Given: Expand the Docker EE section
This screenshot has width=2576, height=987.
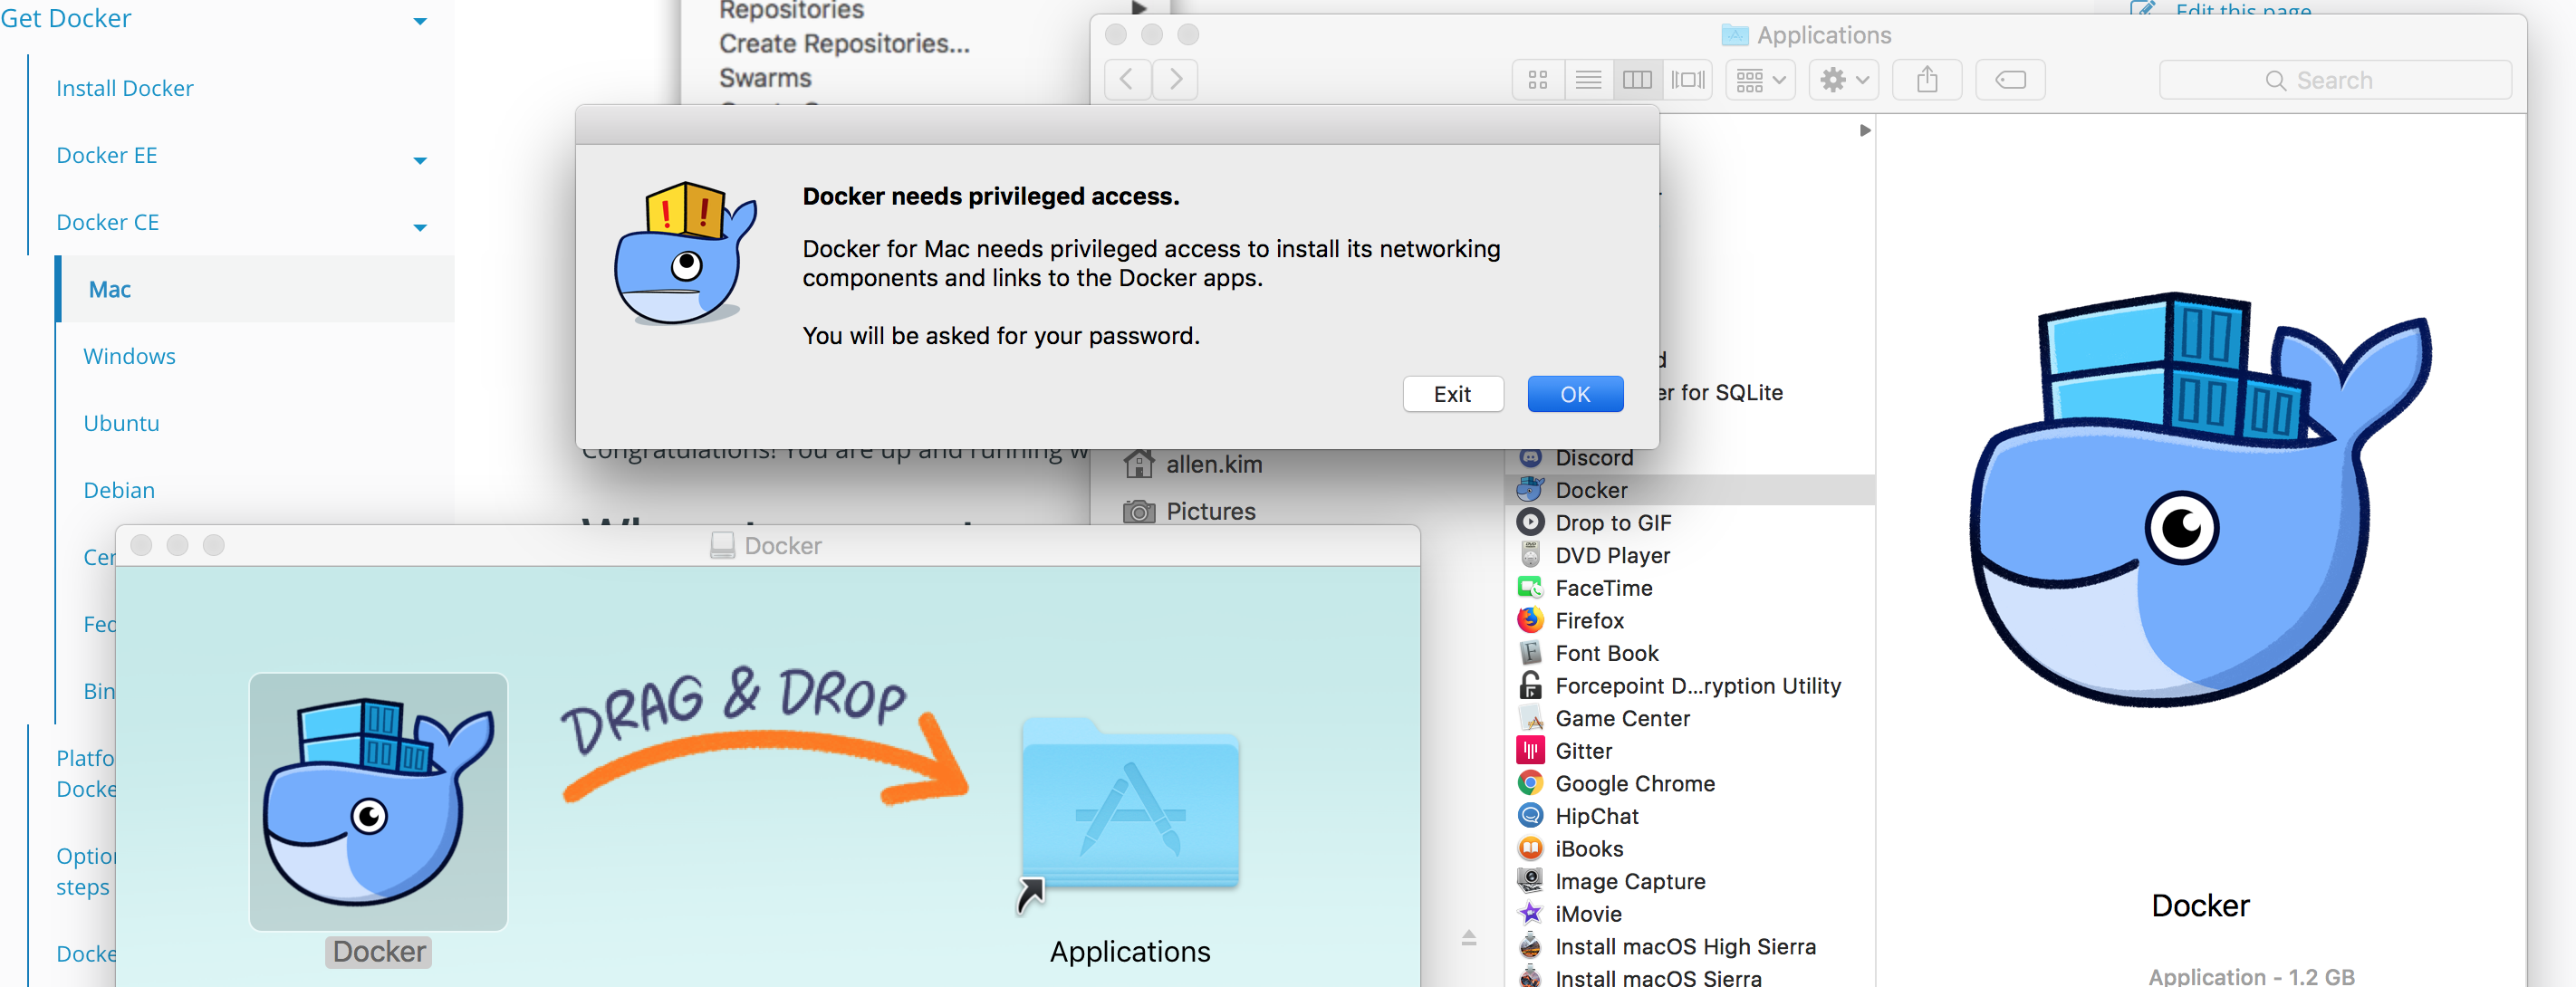Looking at the screenshot, I should (x=420, y=160).
